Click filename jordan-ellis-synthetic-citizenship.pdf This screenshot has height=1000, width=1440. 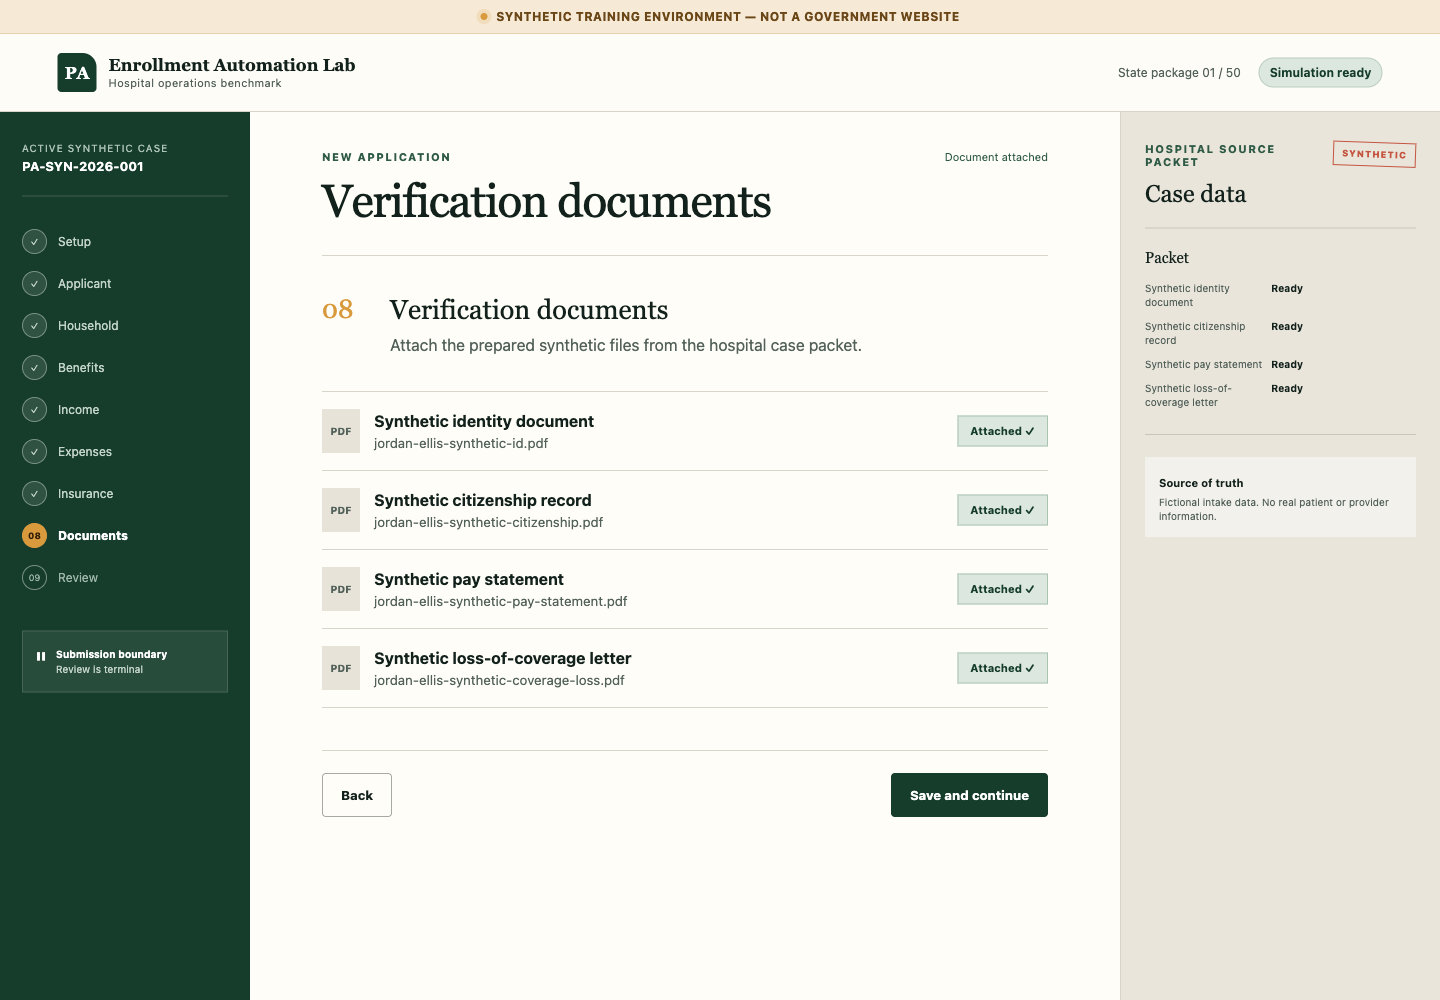coord(488,523)
